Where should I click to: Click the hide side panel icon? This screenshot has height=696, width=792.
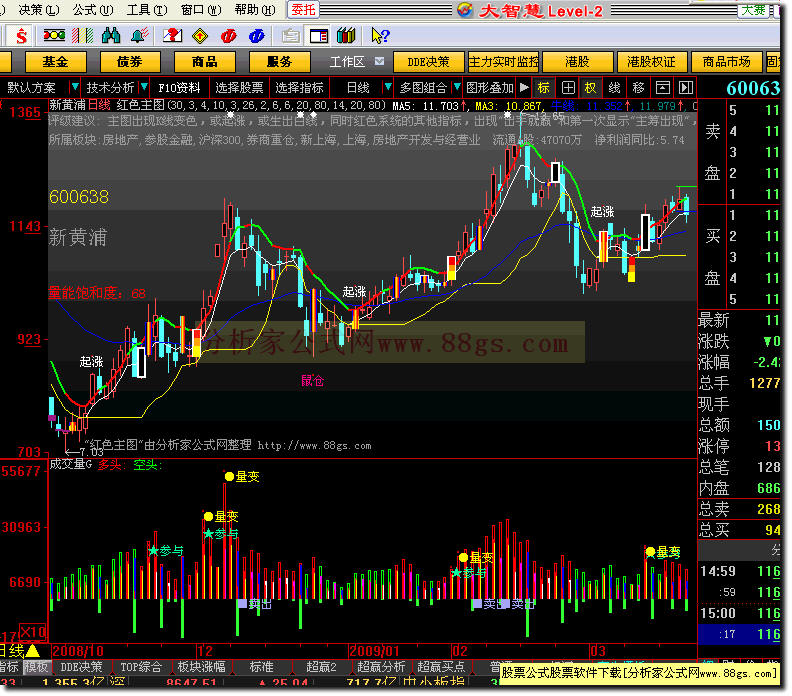685,88
